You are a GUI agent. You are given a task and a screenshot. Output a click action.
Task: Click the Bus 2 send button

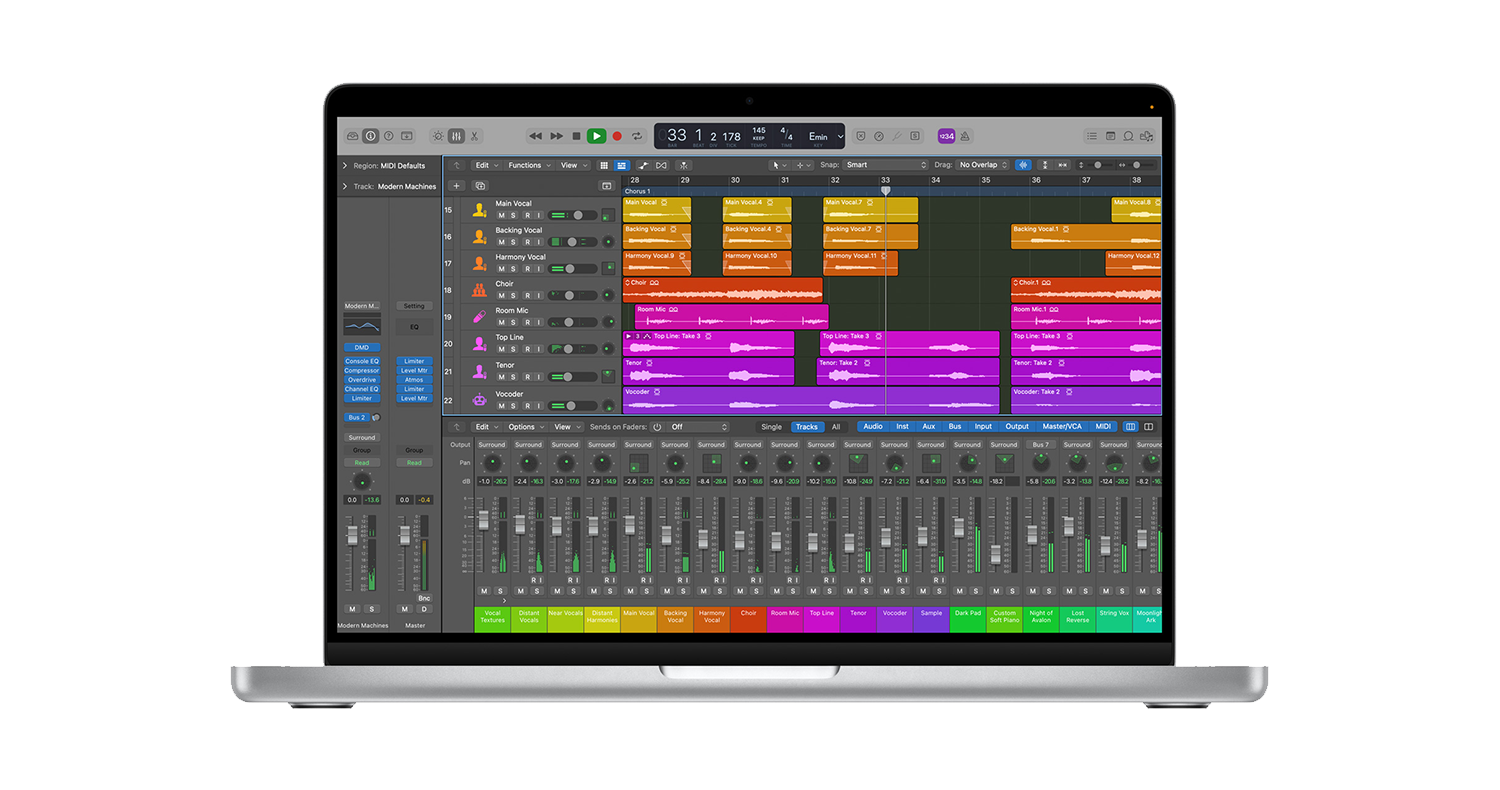(357, 417)
